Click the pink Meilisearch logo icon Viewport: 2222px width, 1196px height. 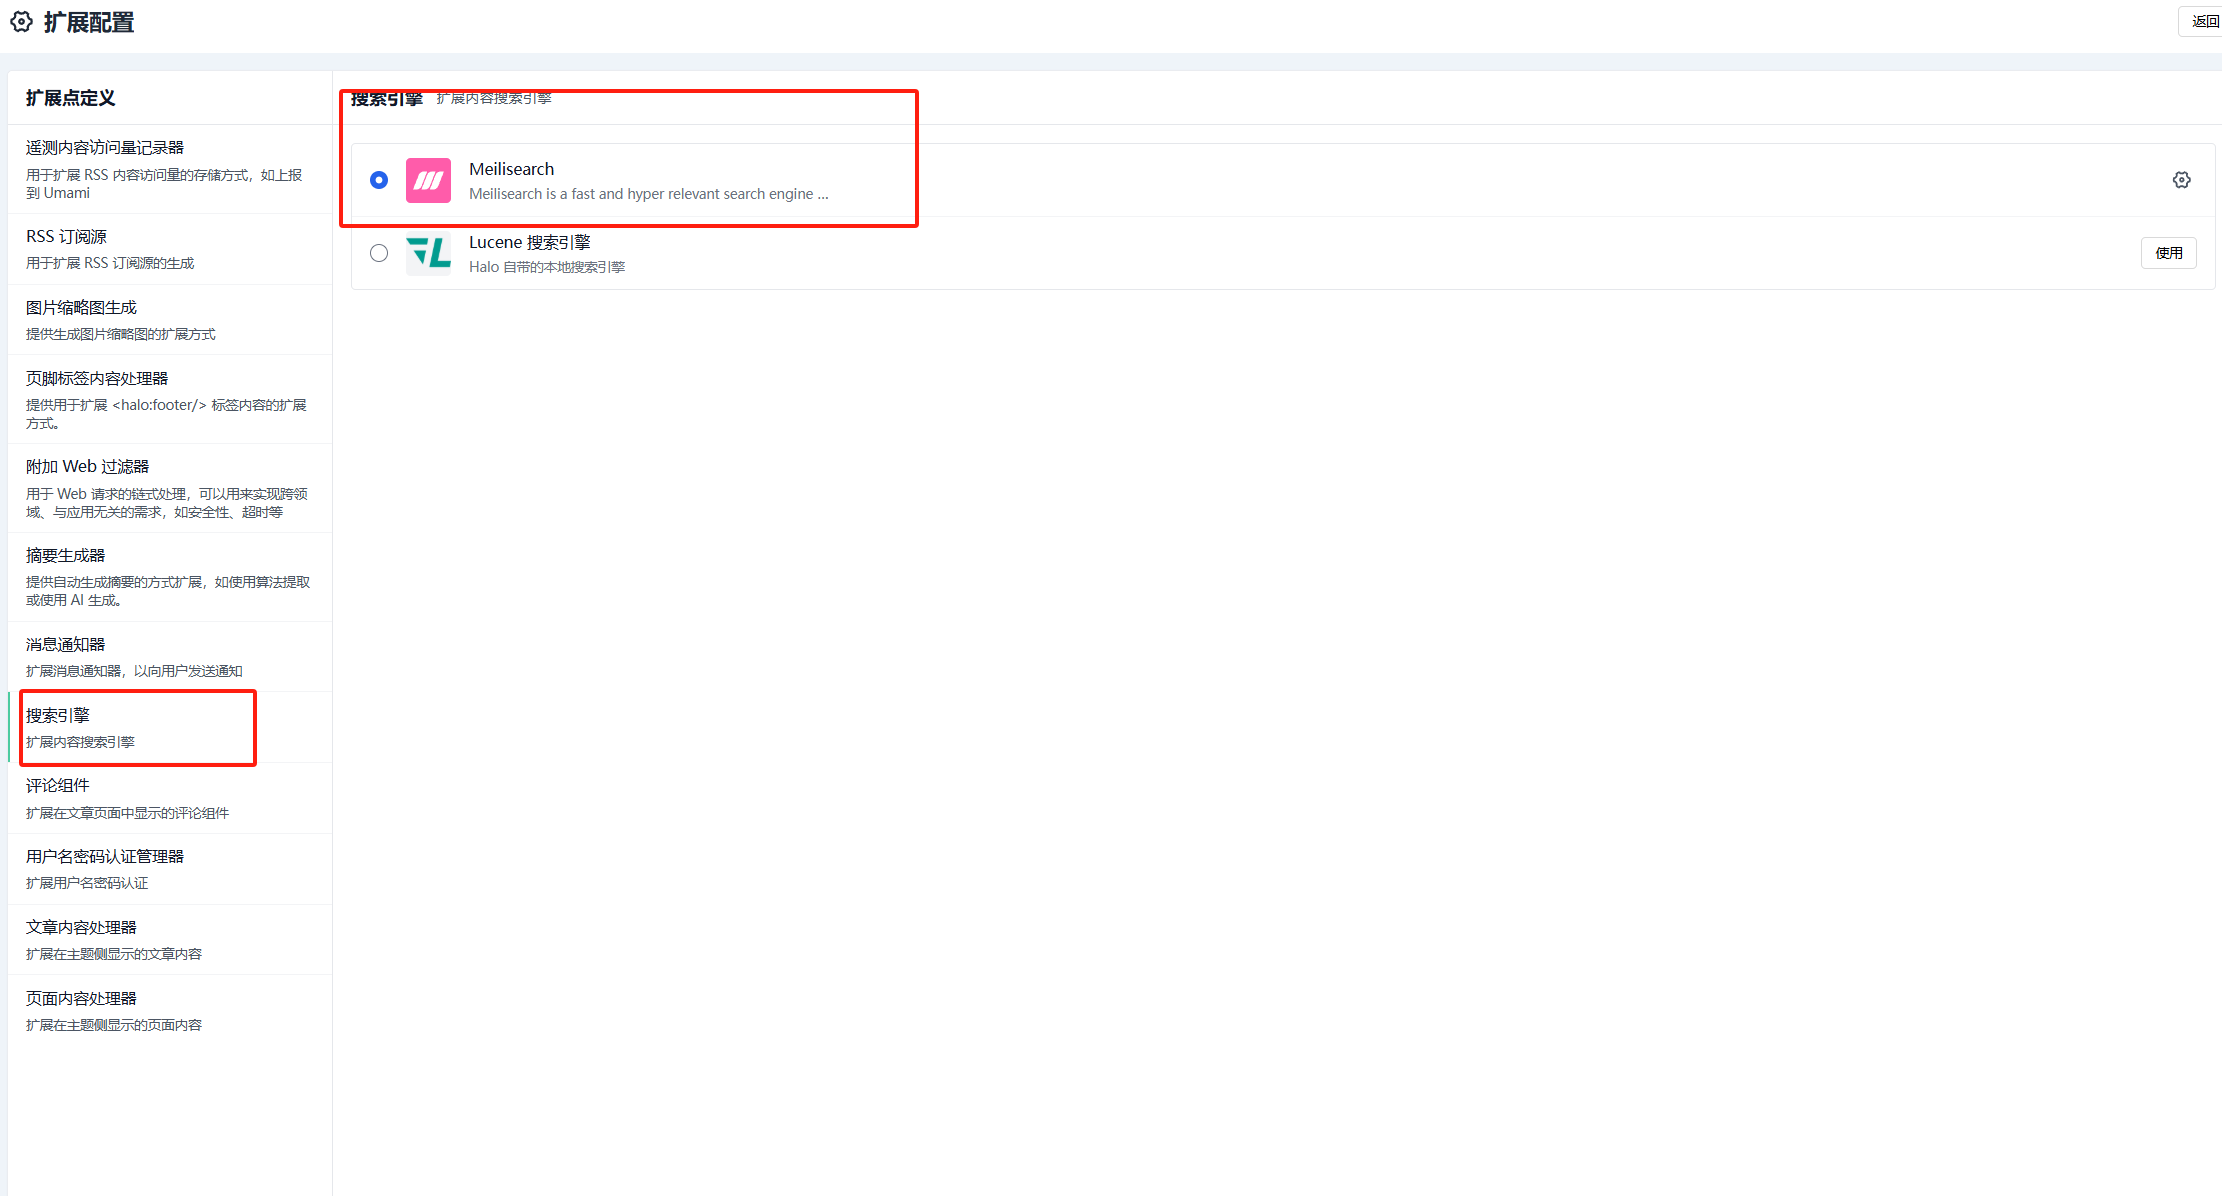point(428,180)
